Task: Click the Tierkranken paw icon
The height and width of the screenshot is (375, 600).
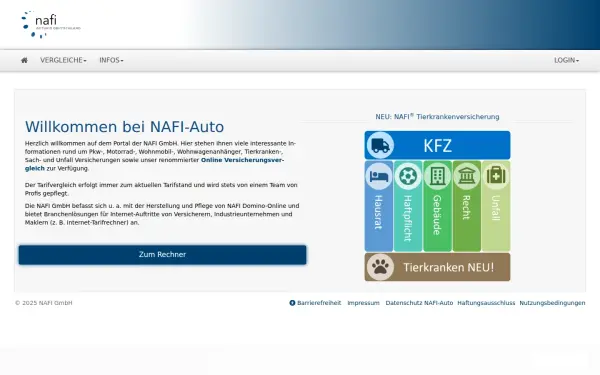Action: pyautogui.click(x=380, y=267)
